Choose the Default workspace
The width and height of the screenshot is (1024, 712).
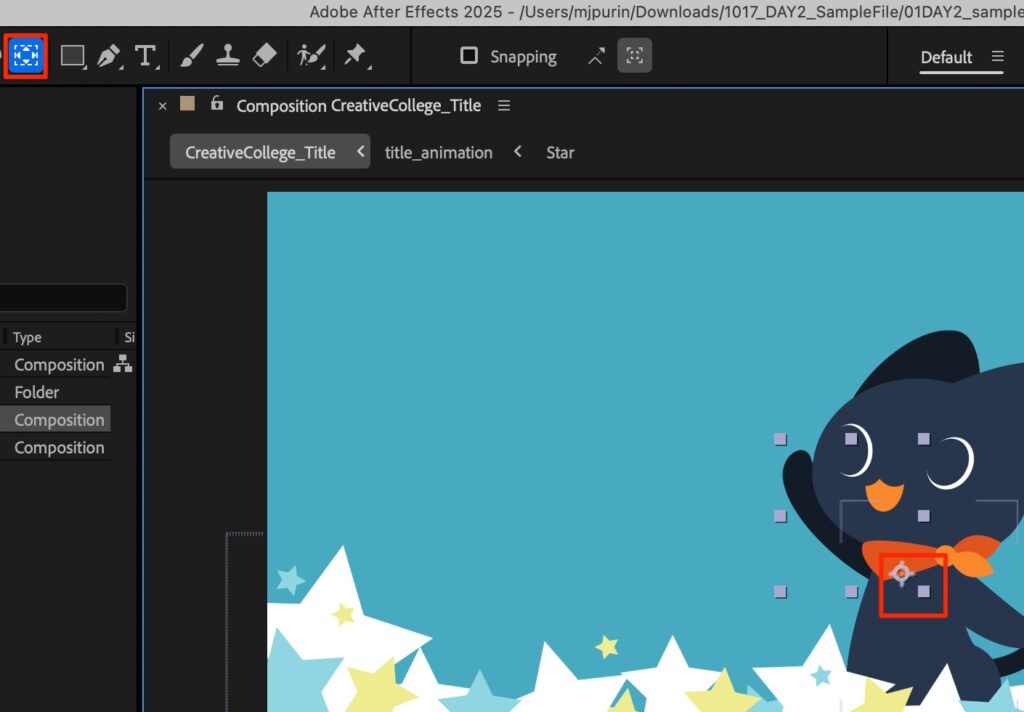coord(946,57)
